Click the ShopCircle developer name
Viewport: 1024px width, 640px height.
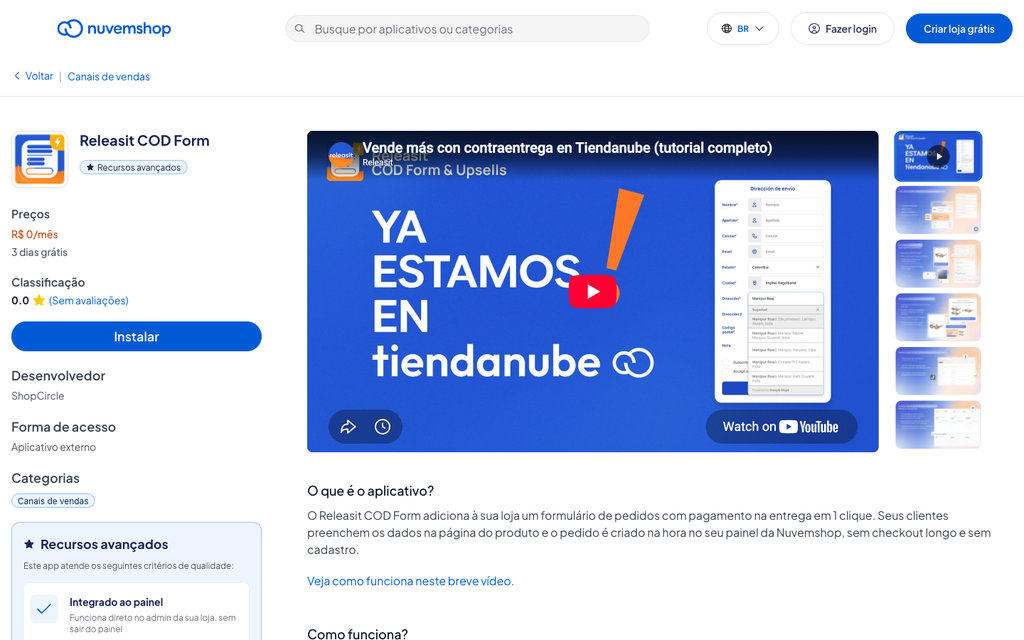click(38, 396)
